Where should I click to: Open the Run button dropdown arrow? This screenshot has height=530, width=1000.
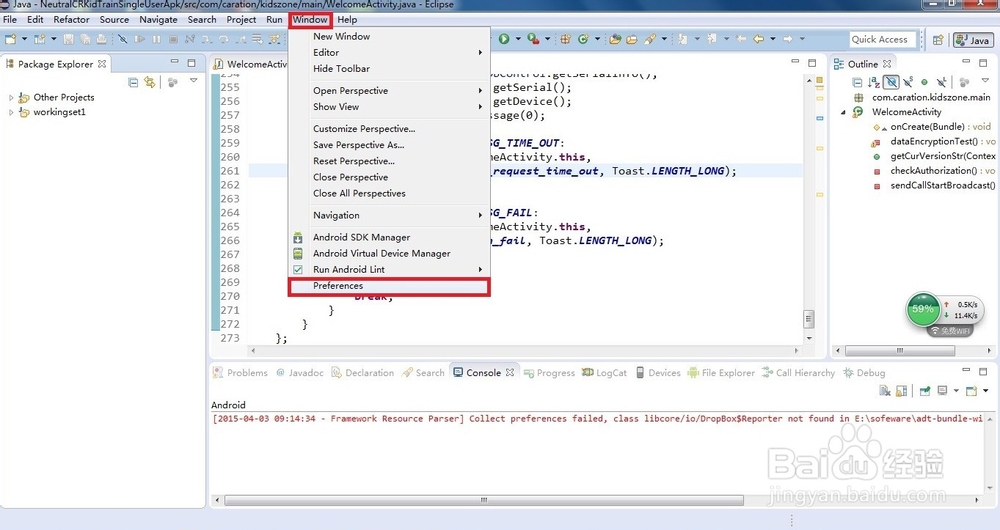[x=518, y=40]
